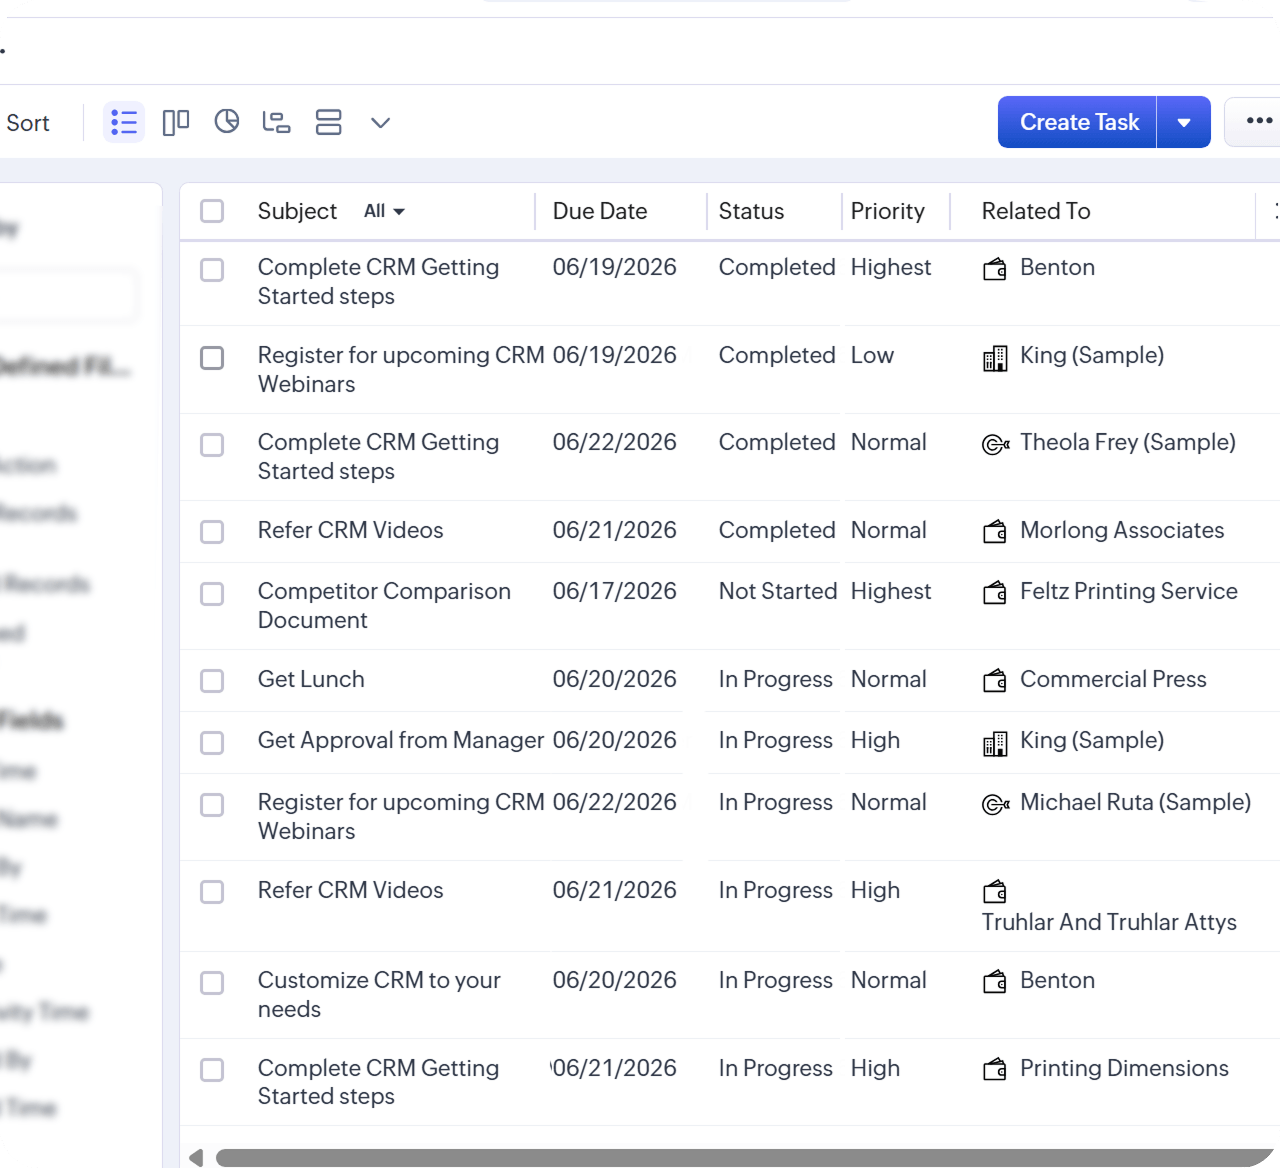The image size is (1280, 1168).
Task: Click horizontal scrollbar thumb
Action: tap(745, 1157)
